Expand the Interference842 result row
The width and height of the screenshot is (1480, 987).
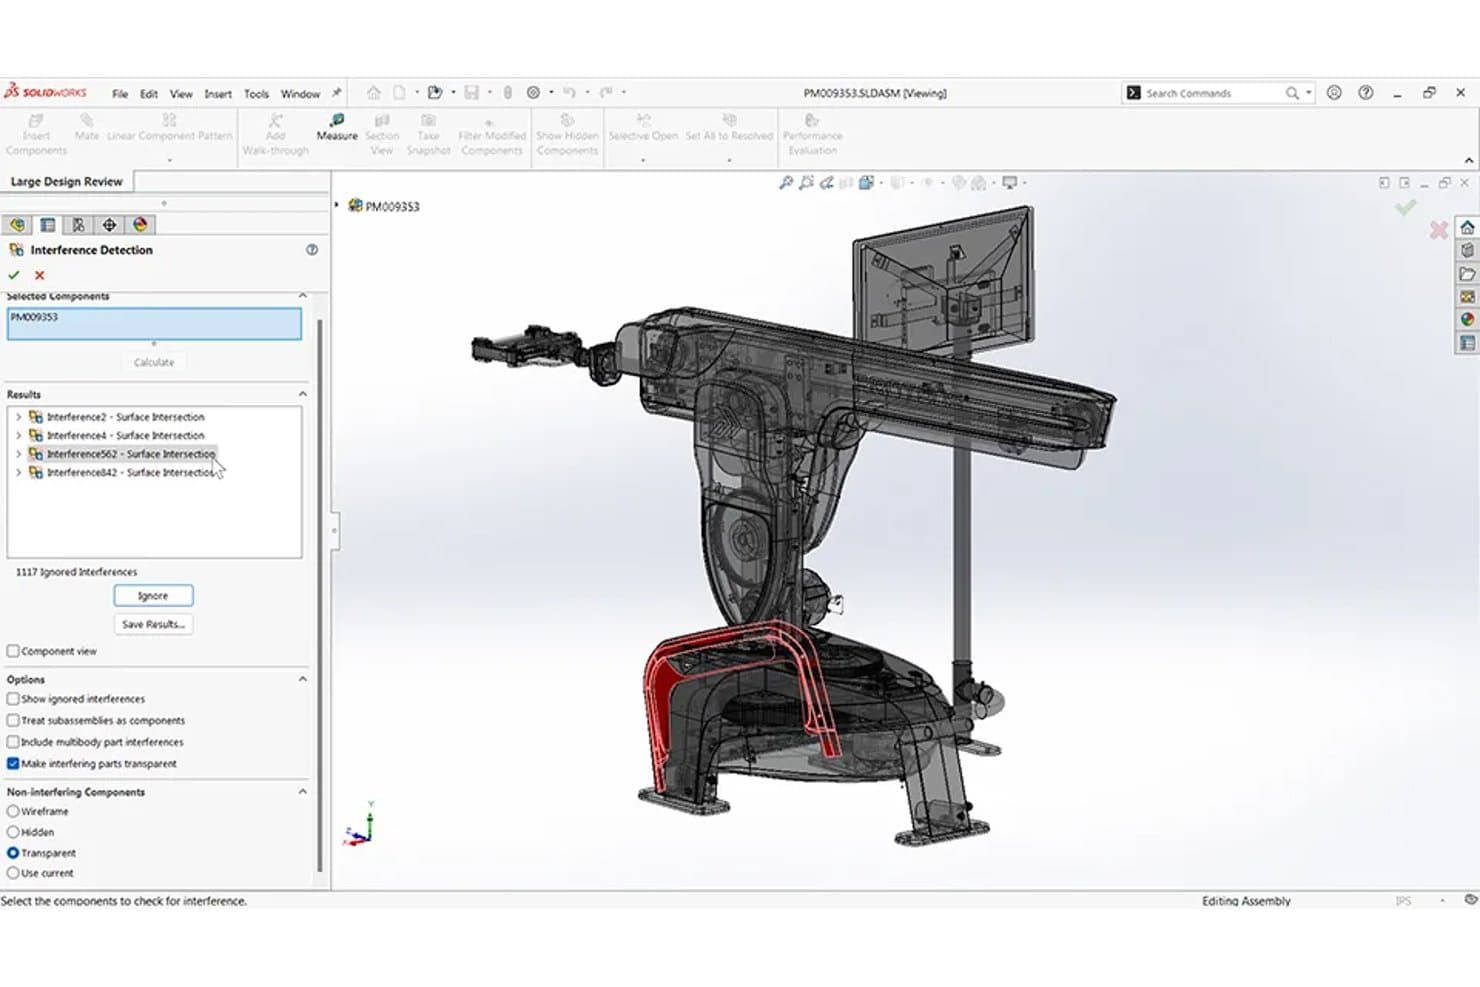point(18,472)
